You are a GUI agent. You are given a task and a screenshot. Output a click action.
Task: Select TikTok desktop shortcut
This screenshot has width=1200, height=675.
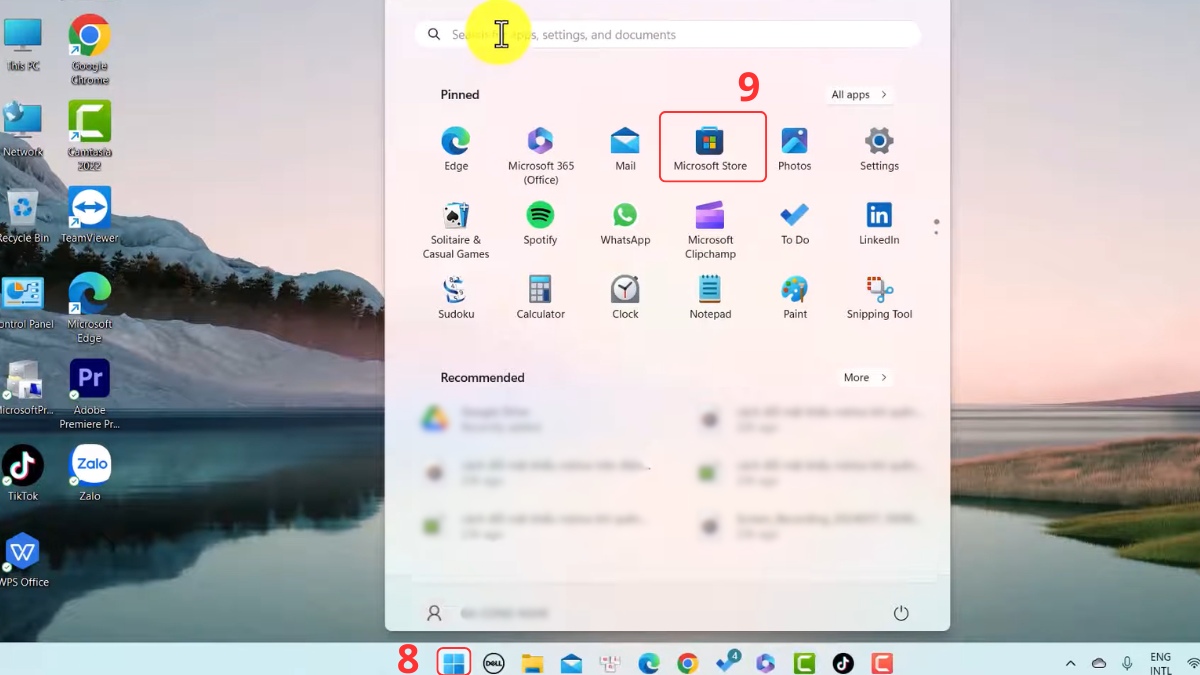pos(23,474)
